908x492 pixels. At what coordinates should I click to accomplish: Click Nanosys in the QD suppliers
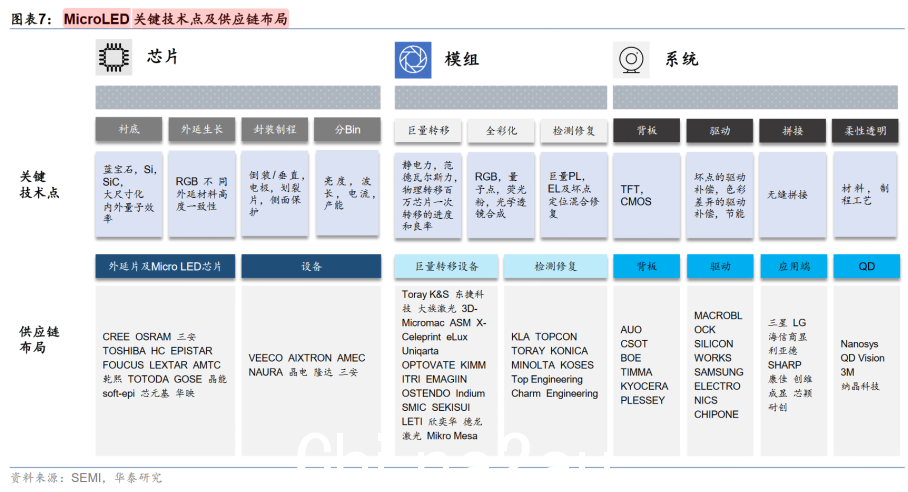pos(859,344)
